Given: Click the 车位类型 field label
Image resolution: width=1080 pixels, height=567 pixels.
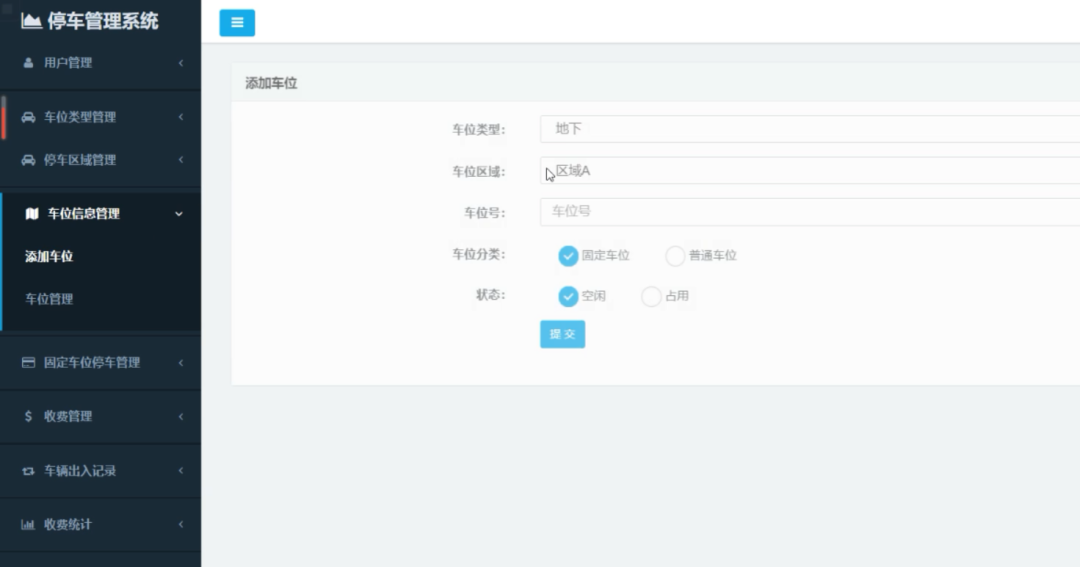Looking at the screenshot, I should click(x=479, y=130).
